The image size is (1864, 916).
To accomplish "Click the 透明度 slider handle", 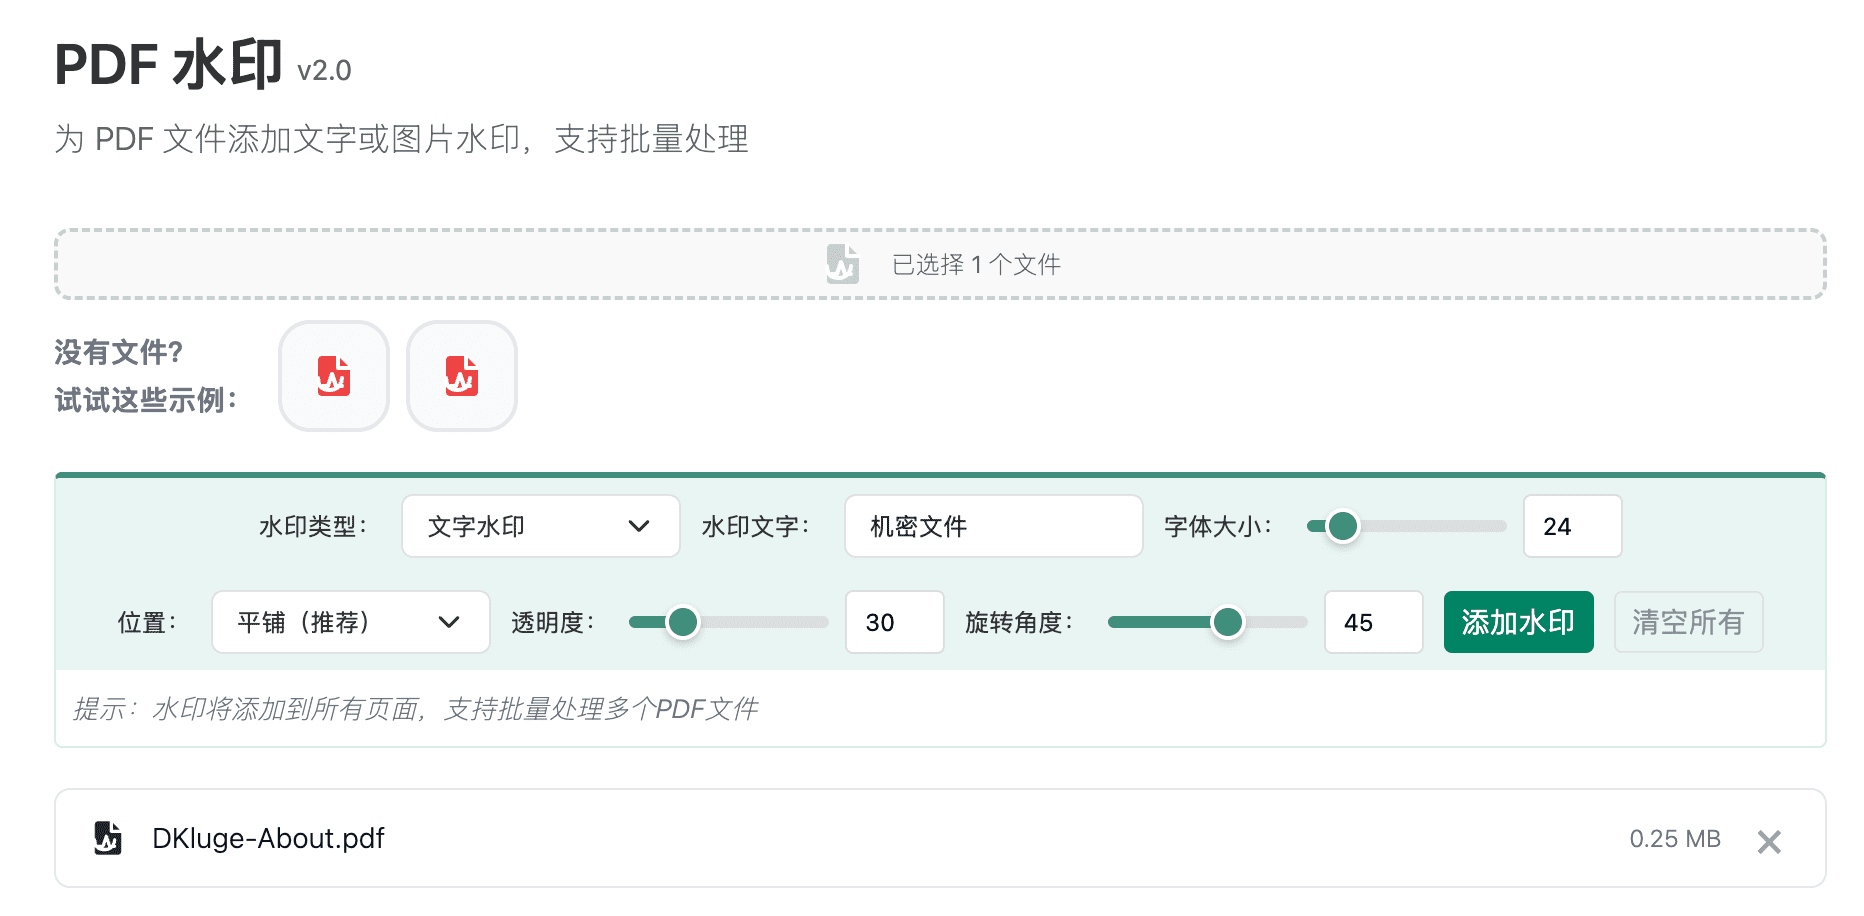I will pyautogui.click(x=683, y=622).
